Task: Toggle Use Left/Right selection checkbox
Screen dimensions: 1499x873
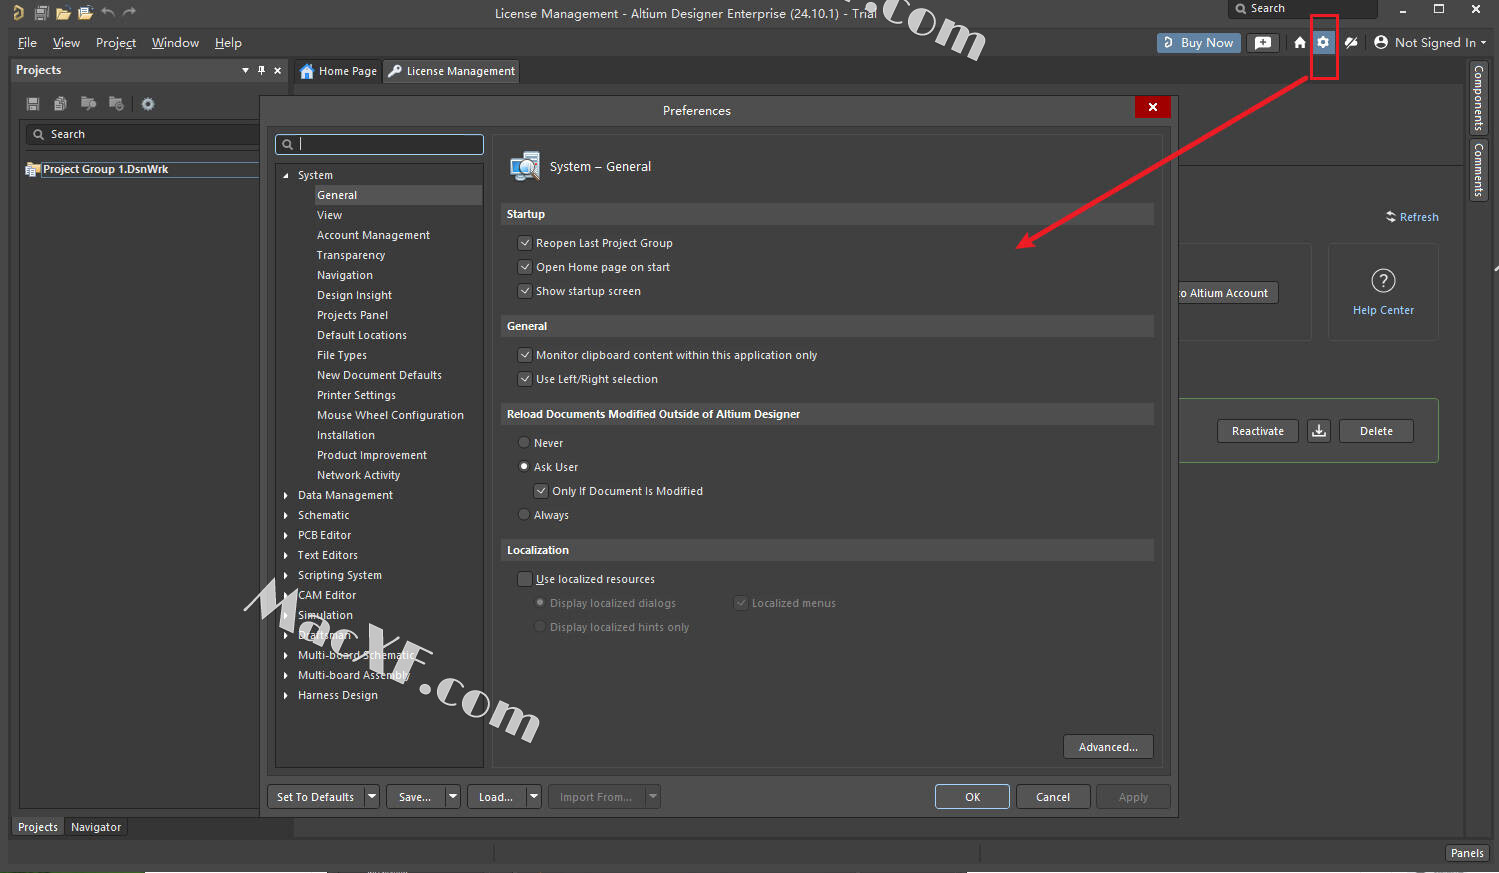Action: 524,379
